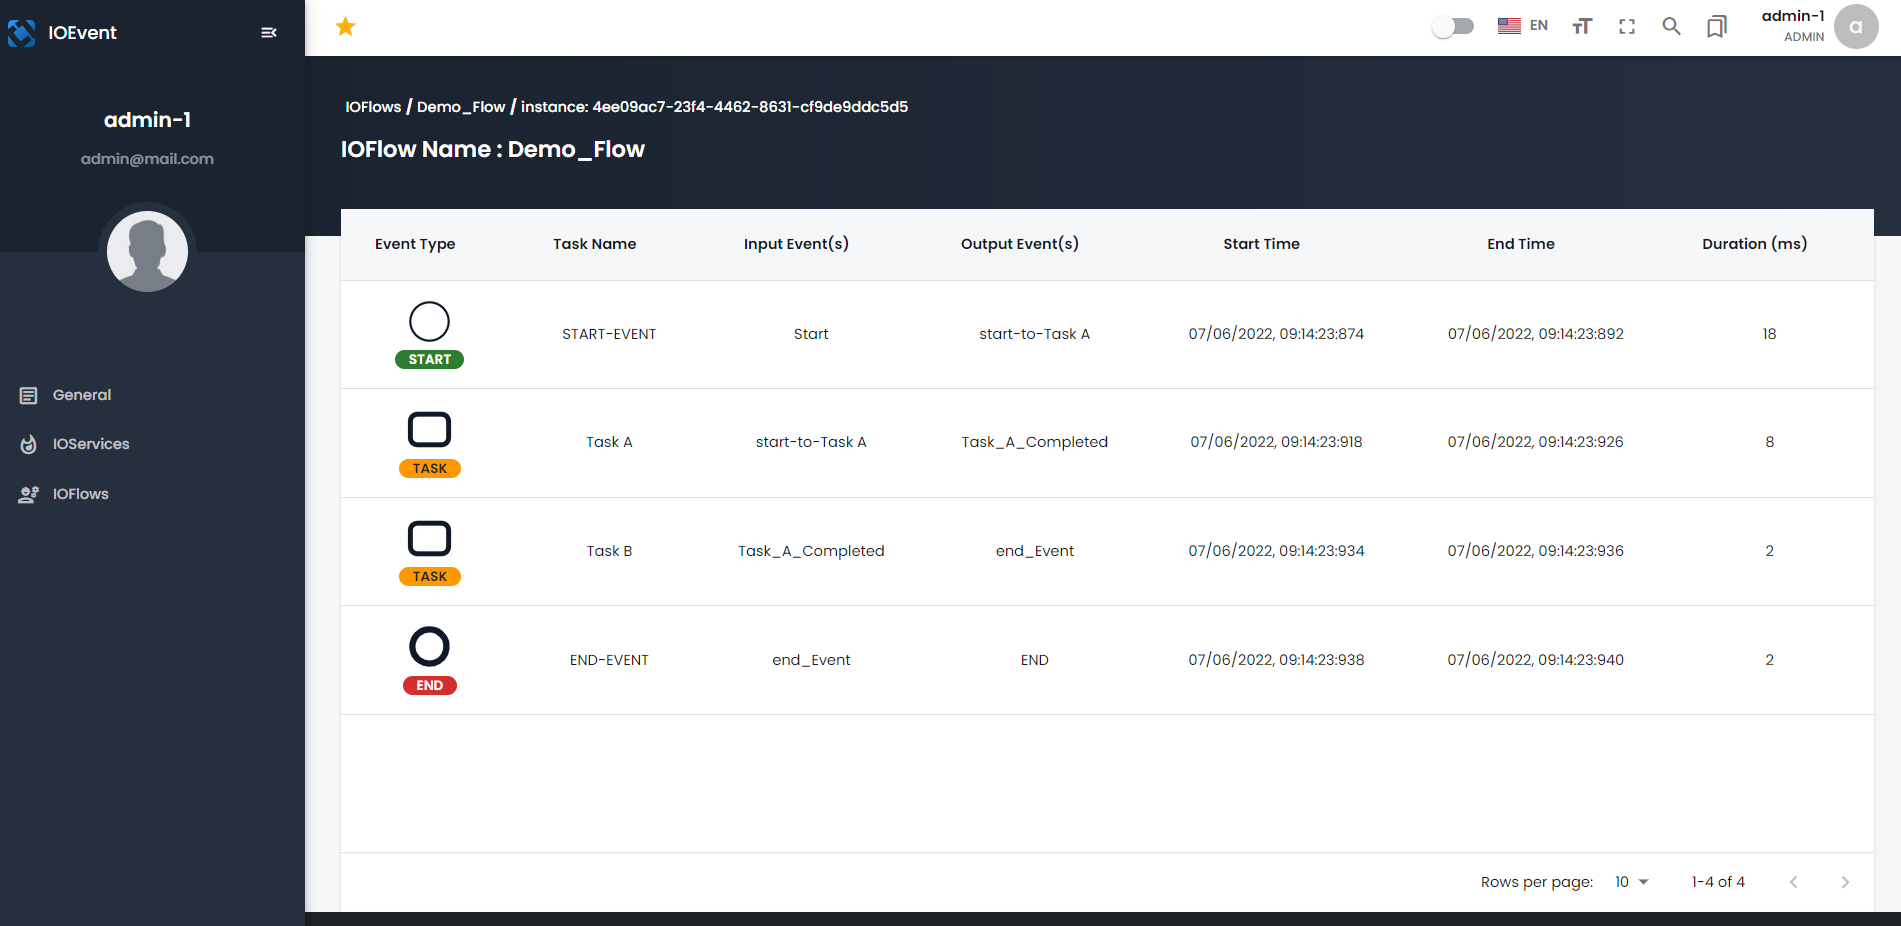Click the bookmark icon near the profile
This screenshot has width=1901, height=926.
click(x=1716, y=27)
